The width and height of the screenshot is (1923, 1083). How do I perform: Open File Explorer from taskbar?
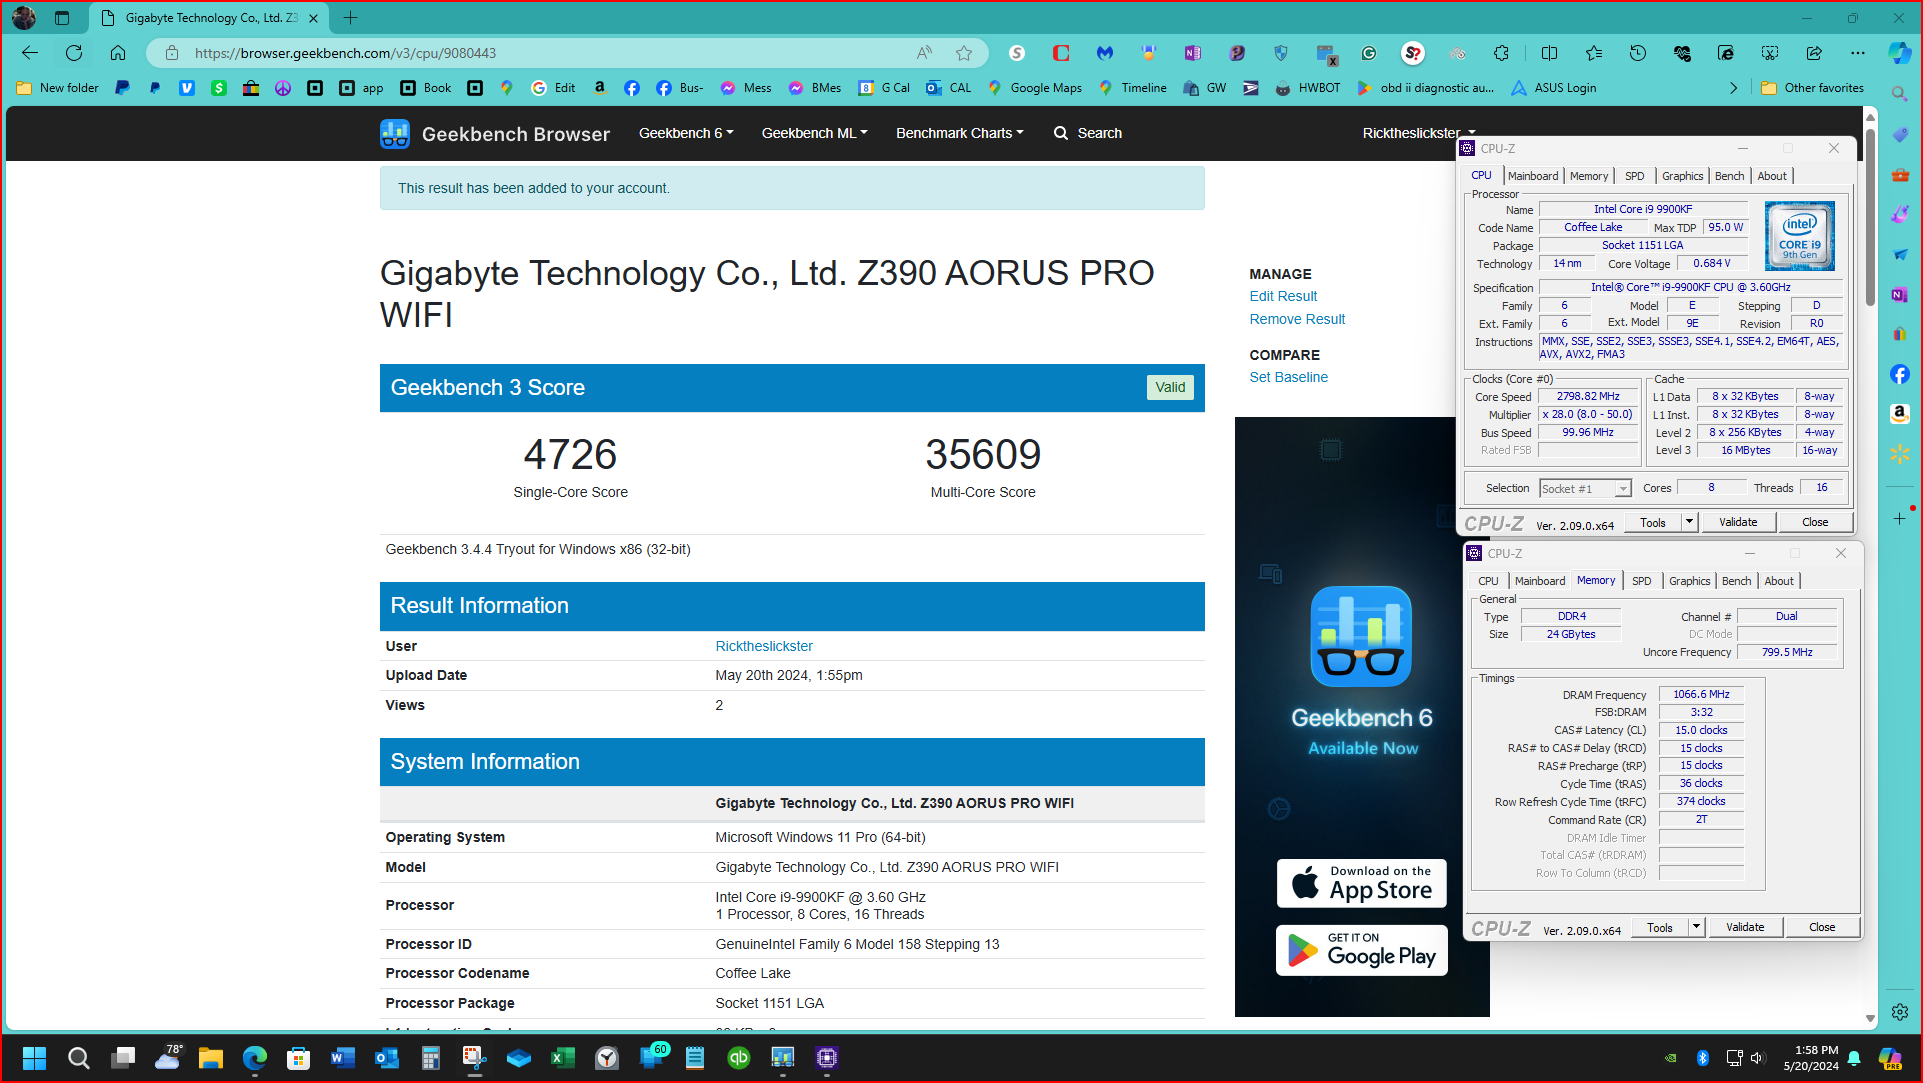click(210, 1058)
